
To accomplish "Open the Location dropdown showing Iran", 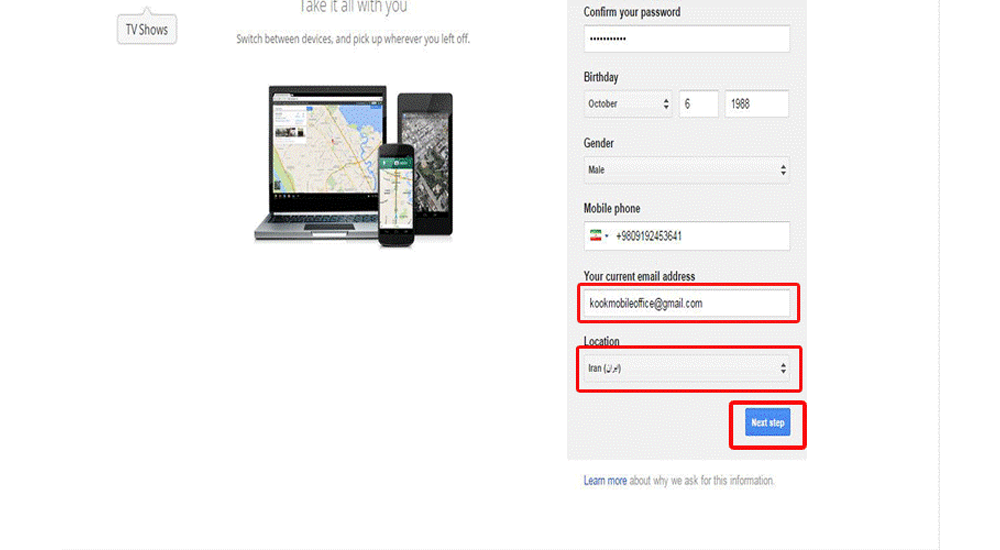I will click(x=686, y=368).
